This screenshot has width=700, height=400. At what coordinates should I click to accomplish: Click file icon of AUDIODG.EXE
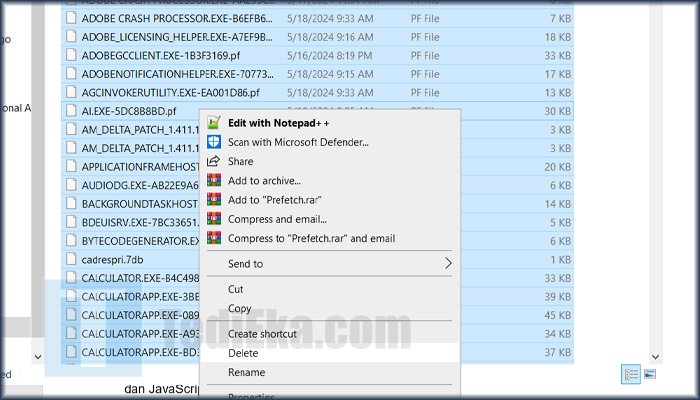[x=71, y=184]
